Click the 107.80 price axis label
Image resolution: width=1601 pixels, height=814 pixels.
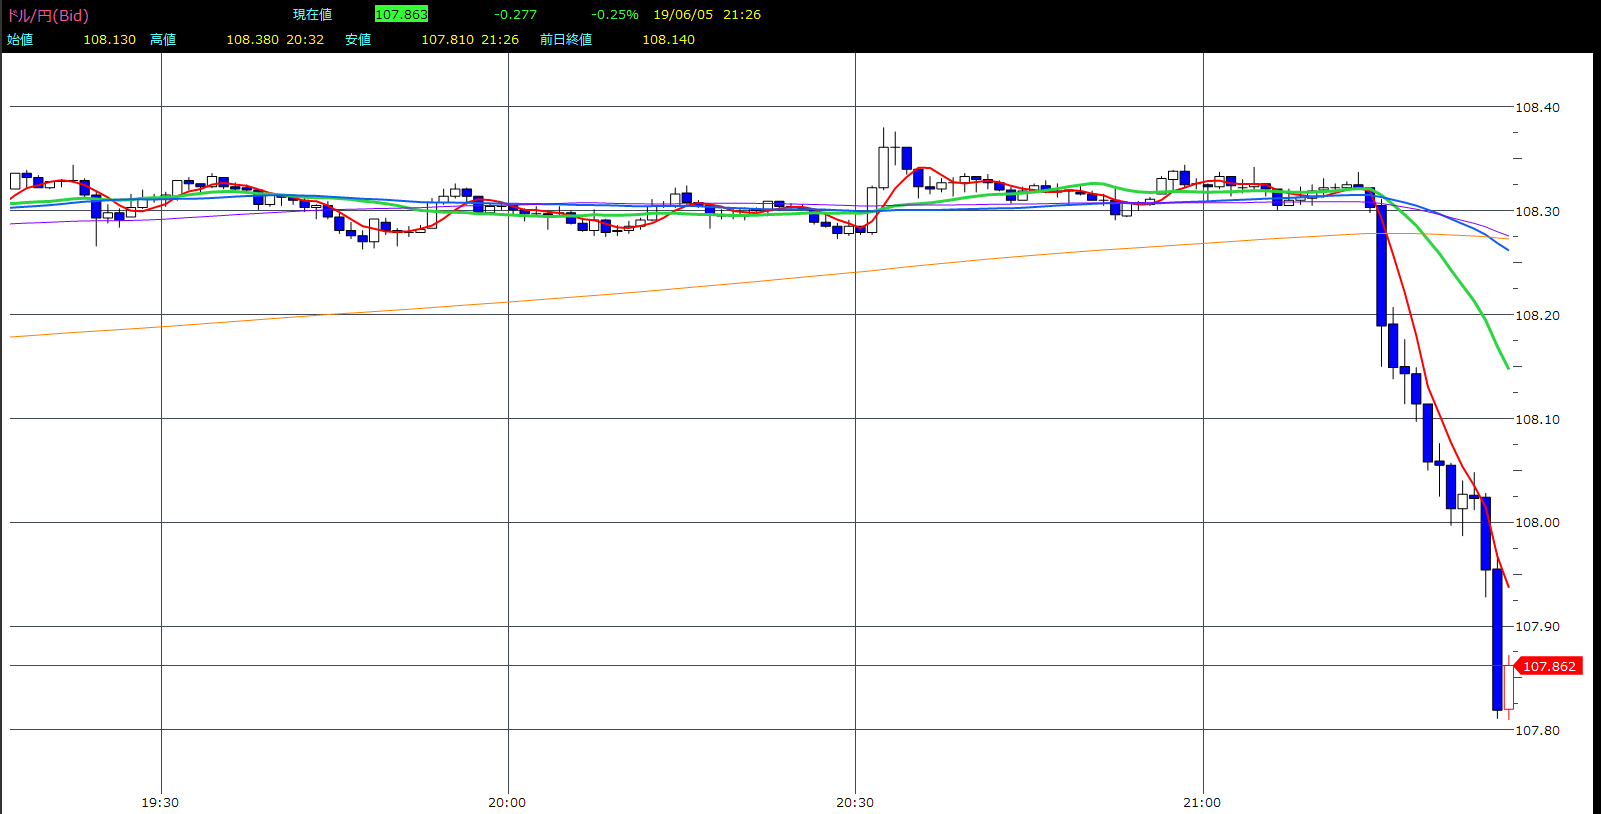(1537, 730)
